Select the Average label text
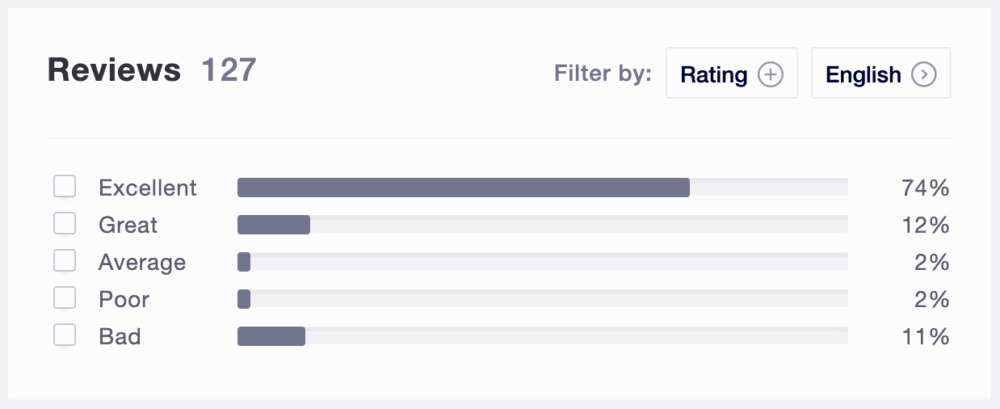Screen dimensions: 1000x409 coord(142,262)
